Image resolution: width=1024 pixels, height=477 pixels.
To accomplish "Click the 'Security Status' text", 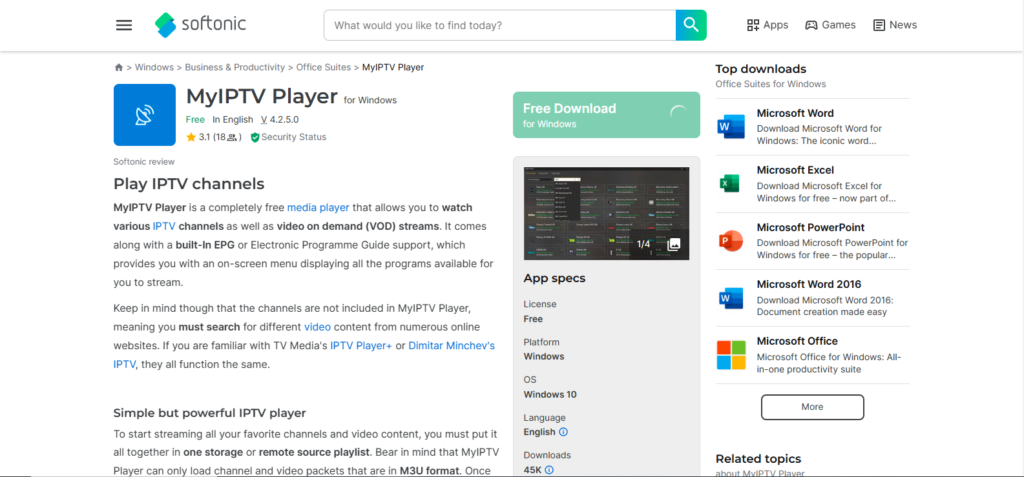I will 294,137.
